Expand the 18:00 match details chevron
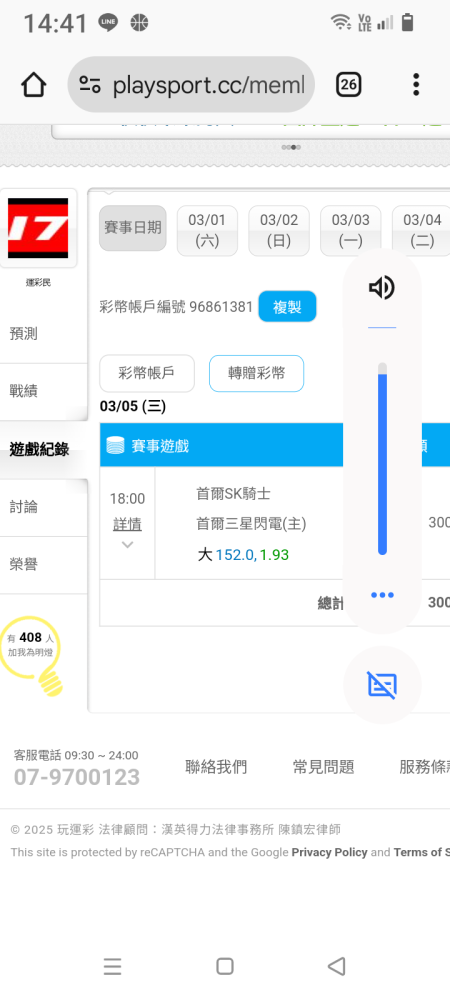Image resolution: width=450 pixels, height=1000 pixels. [x=127, y=545]
